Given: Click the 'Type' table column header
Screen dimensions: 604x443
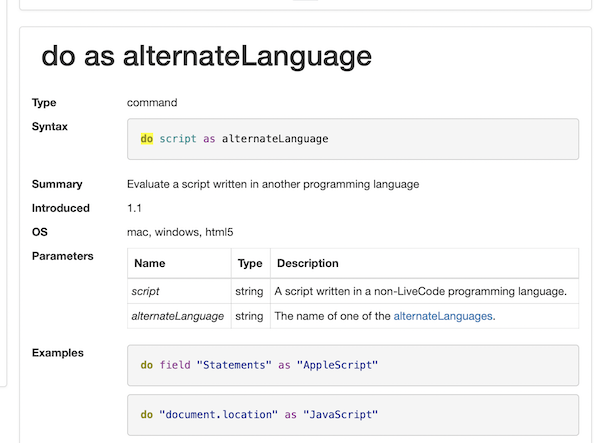Looking at the screenshot, I should pos(249,264).
